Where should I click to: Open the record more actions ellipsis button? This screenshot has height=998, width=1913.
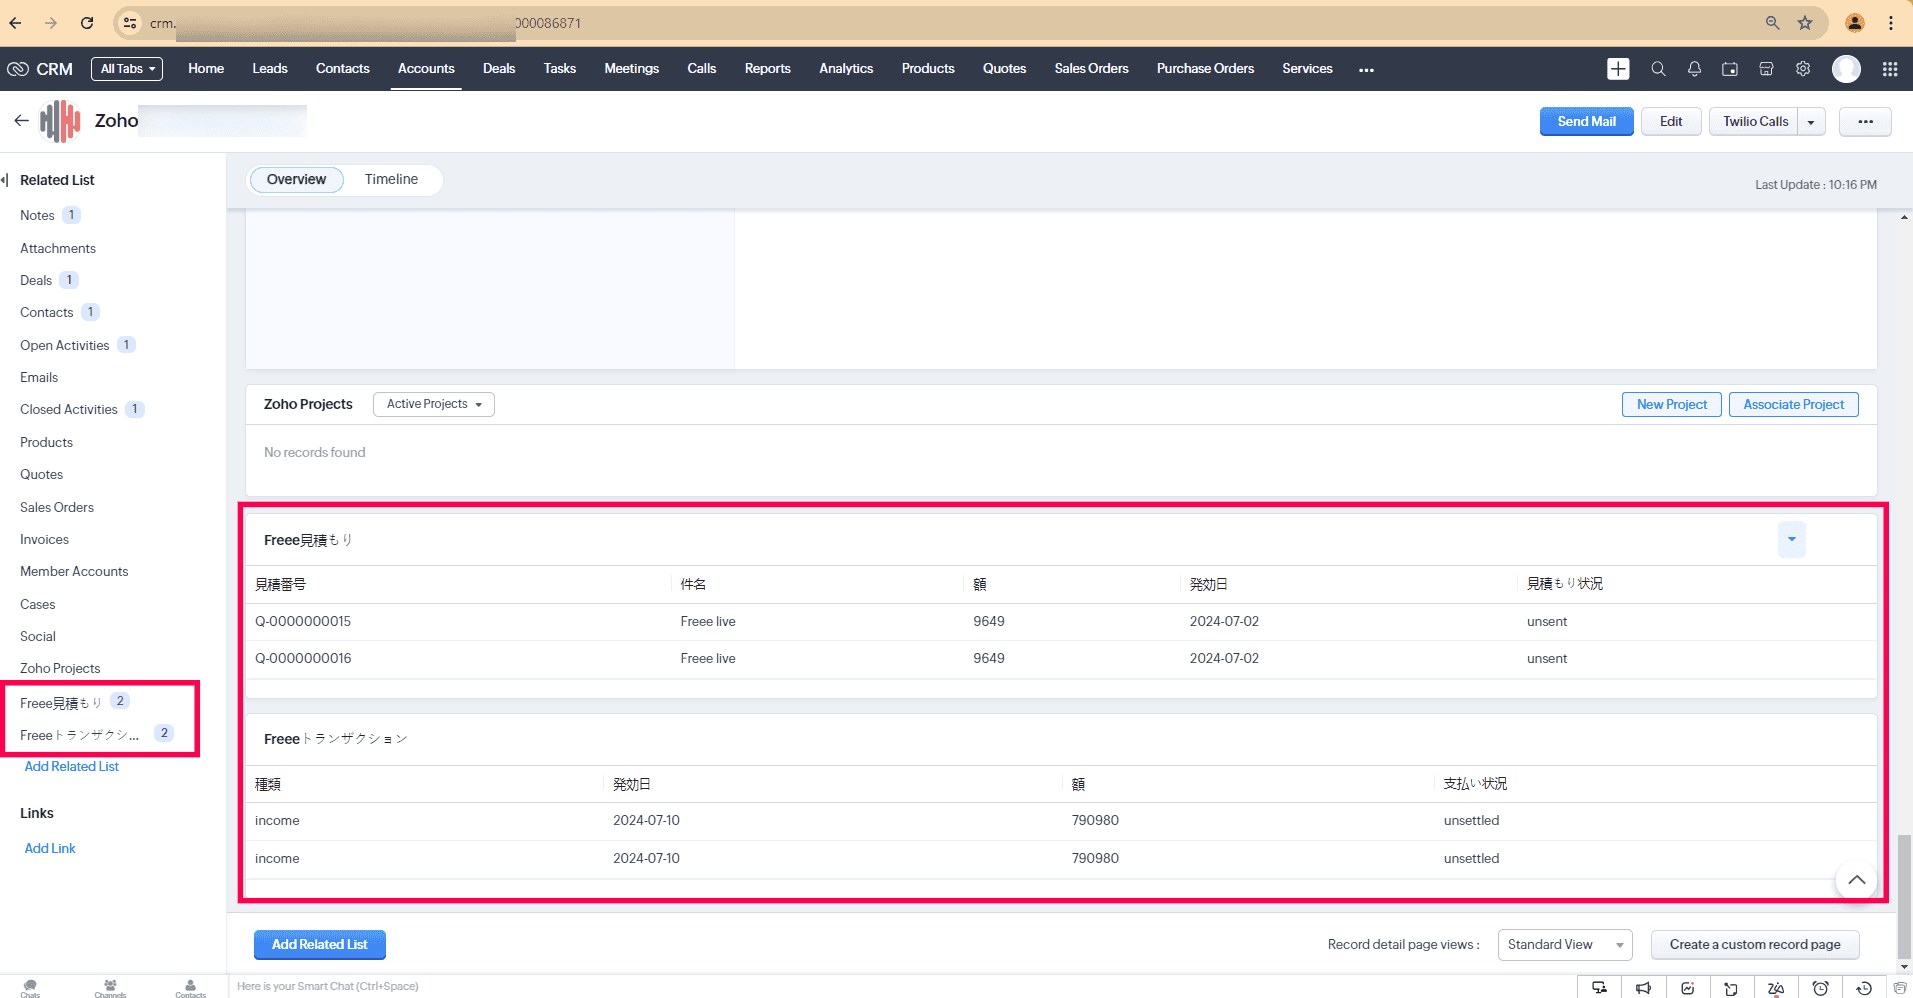1865,121
